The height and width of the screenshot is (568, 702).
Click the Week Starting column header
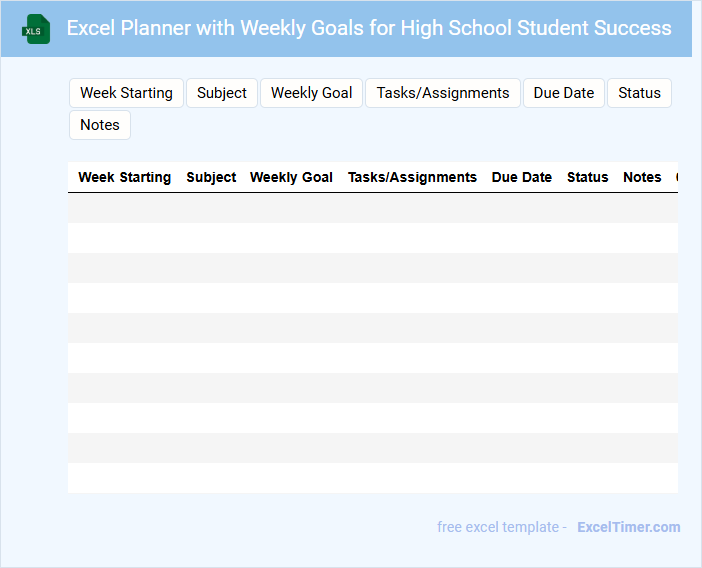[x=125, y=177]
